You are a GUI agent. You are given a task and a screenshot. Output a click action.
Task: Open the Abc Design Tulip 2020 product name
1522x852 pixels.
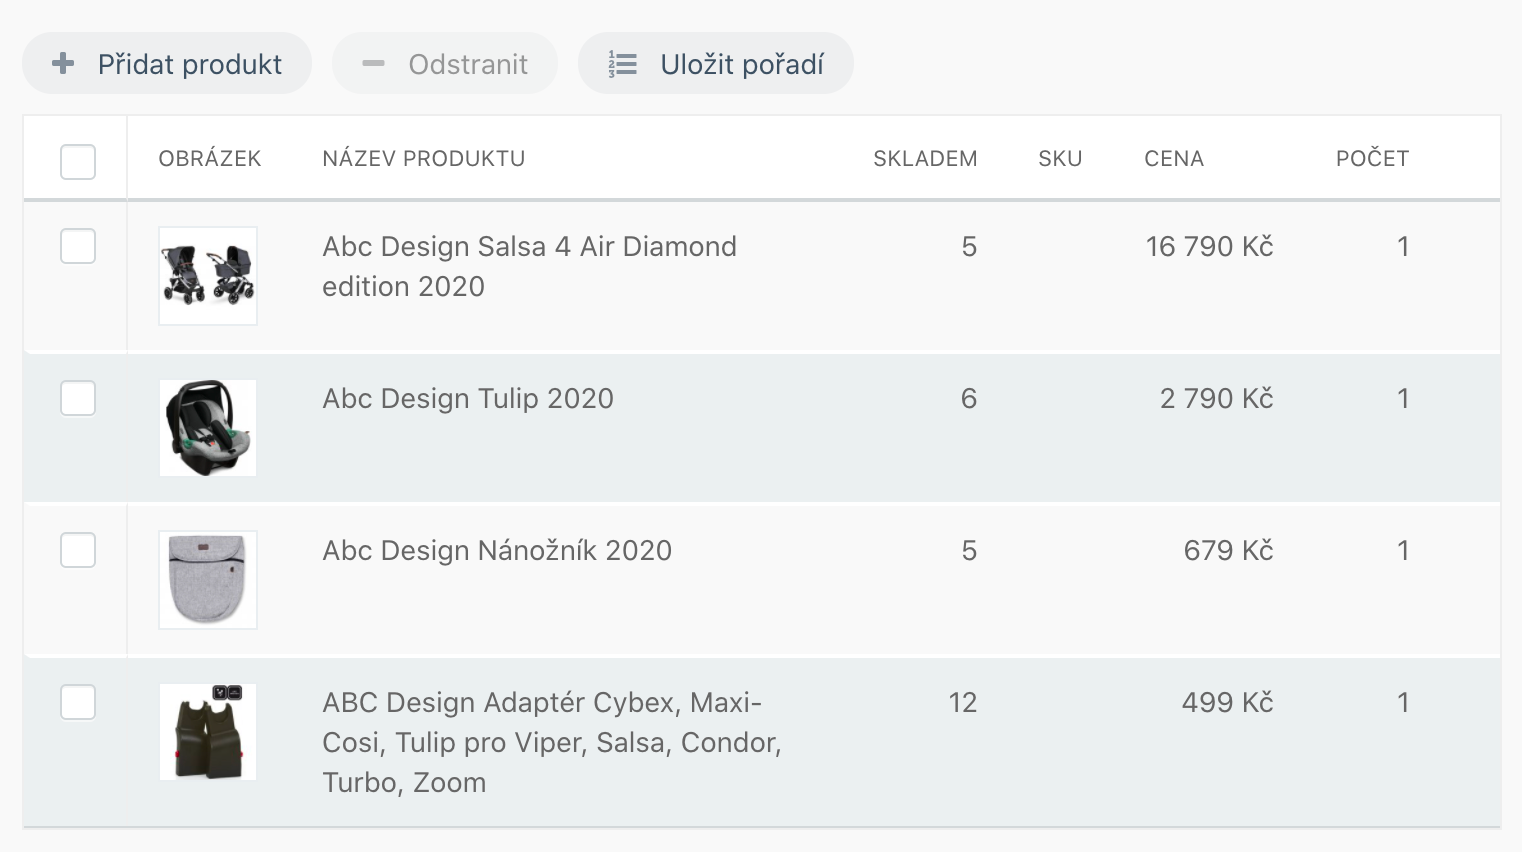[x=467, y=398]
